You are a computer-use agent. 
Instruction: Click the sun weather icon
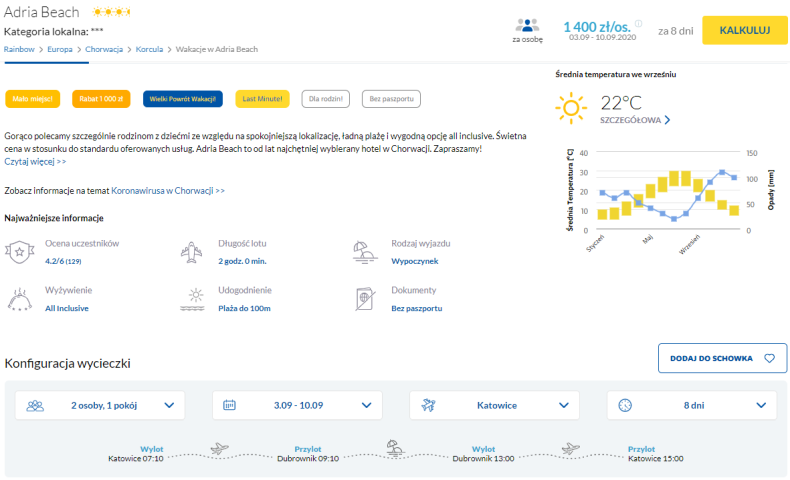point(571,108)
